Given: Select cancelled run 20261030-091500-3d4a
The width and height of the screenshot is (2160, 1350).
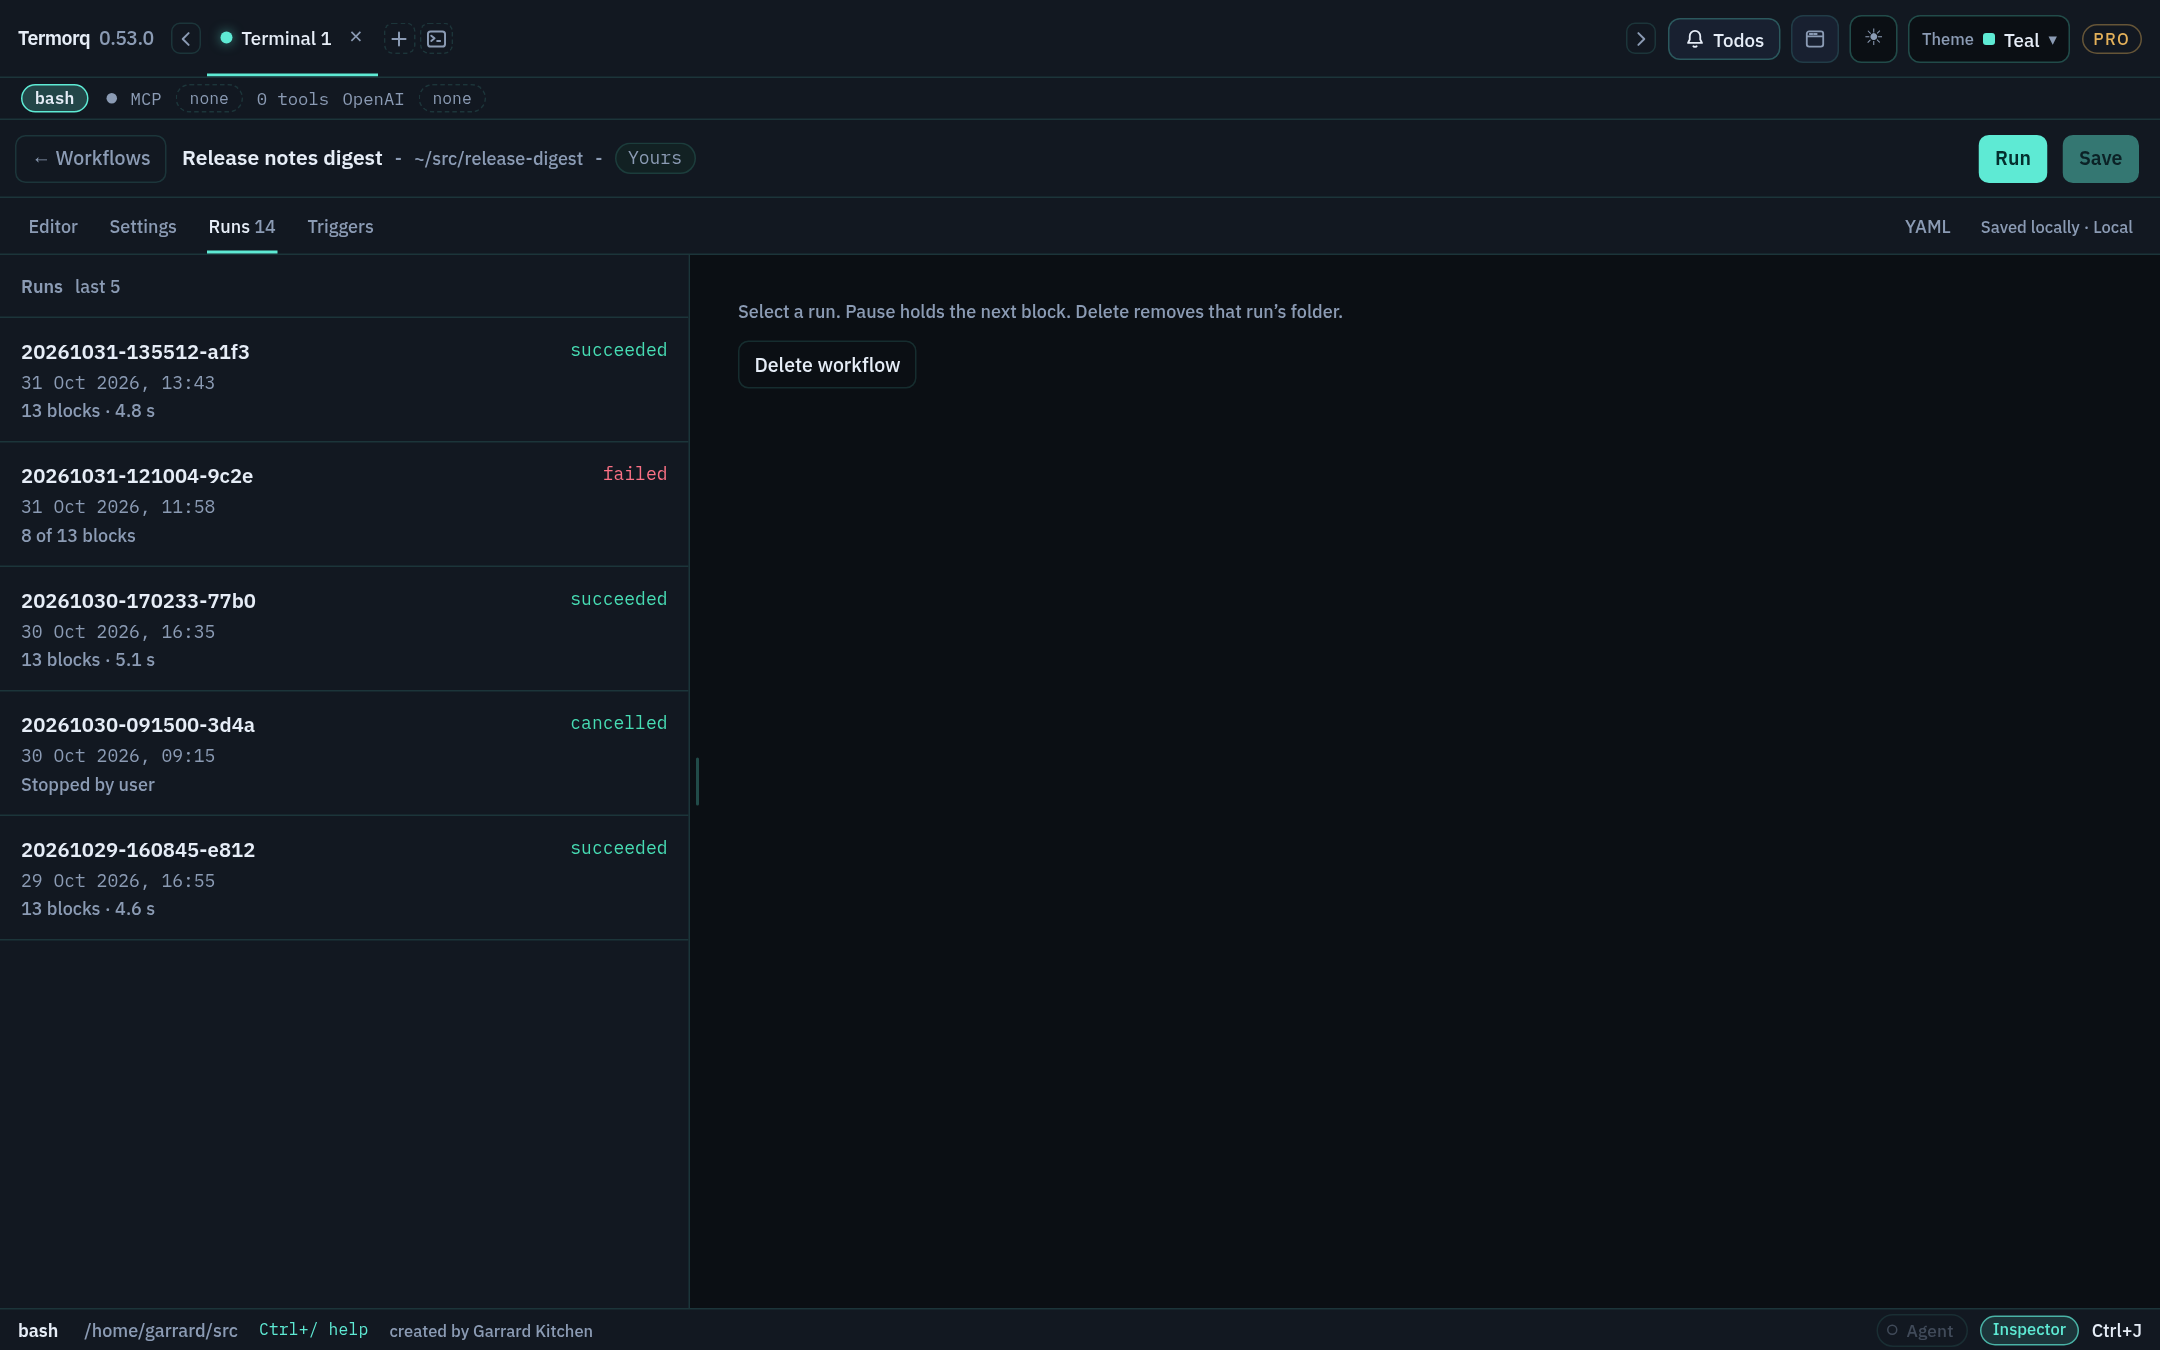Looking at the screenshot, I should pos(344,754).
